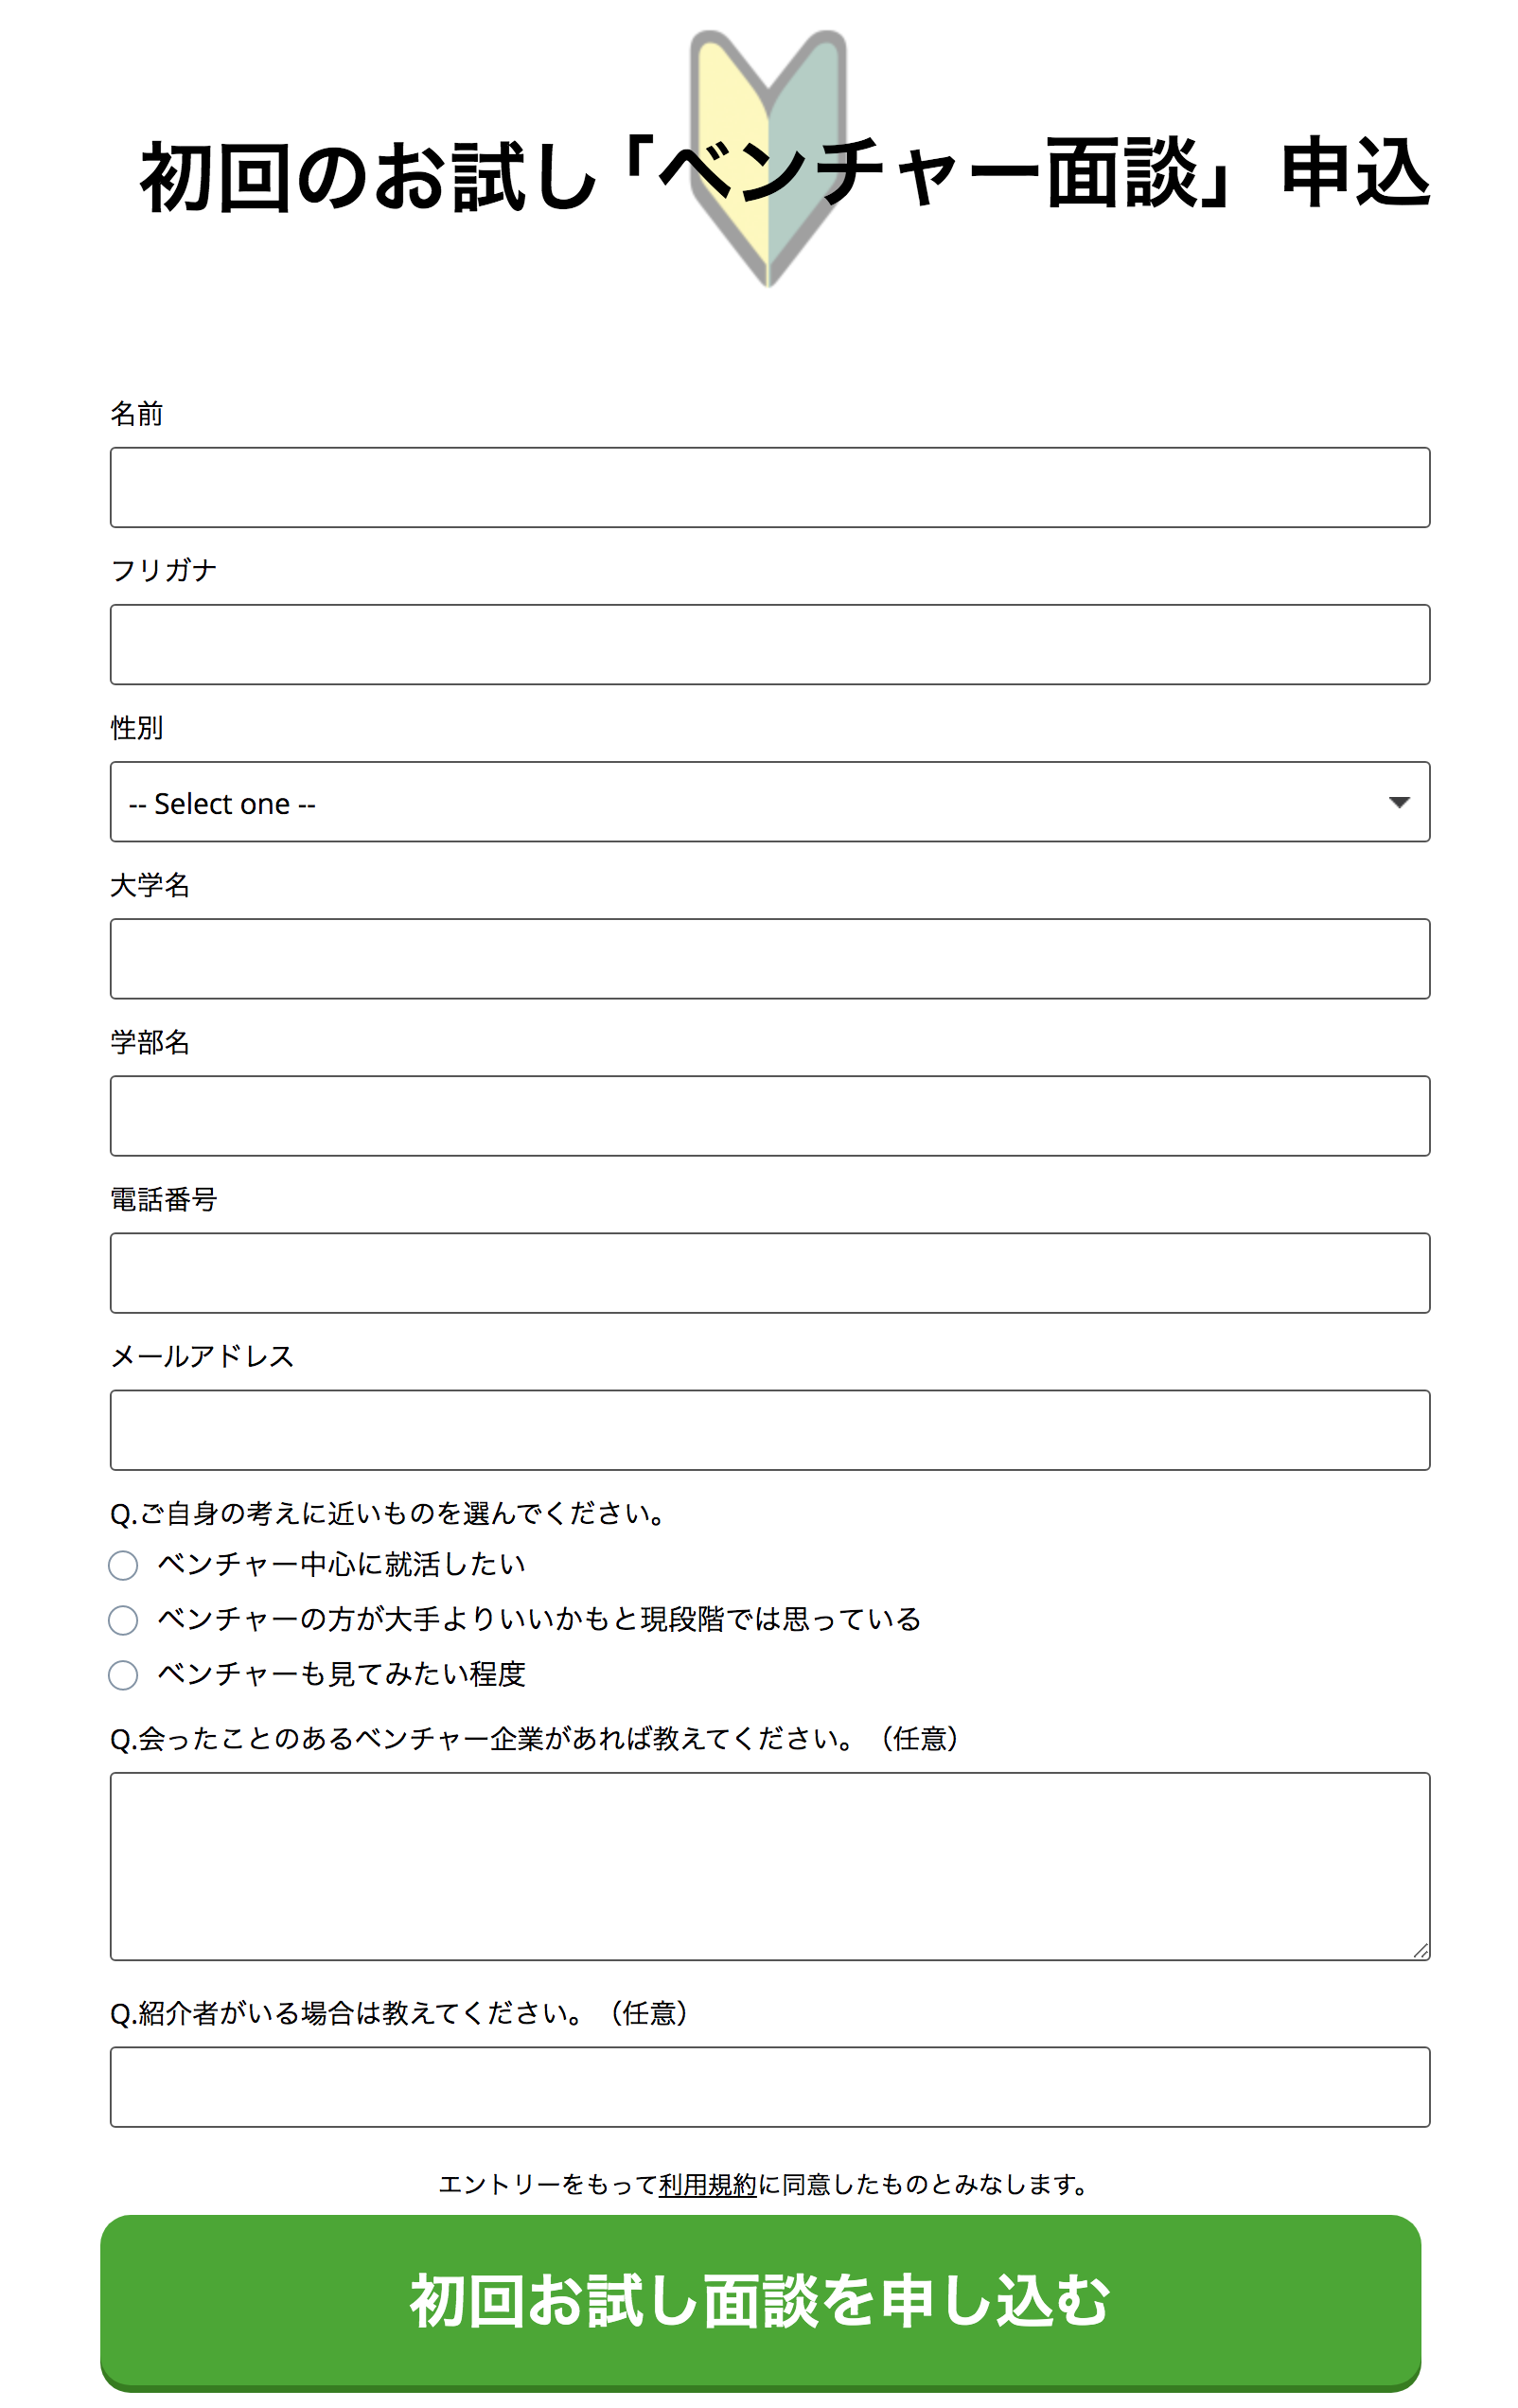The height and width of the screenshot is (2408, 1518).
Task: Click the ベンチャー企業 textarea
Action: (x=770, y=1867)
